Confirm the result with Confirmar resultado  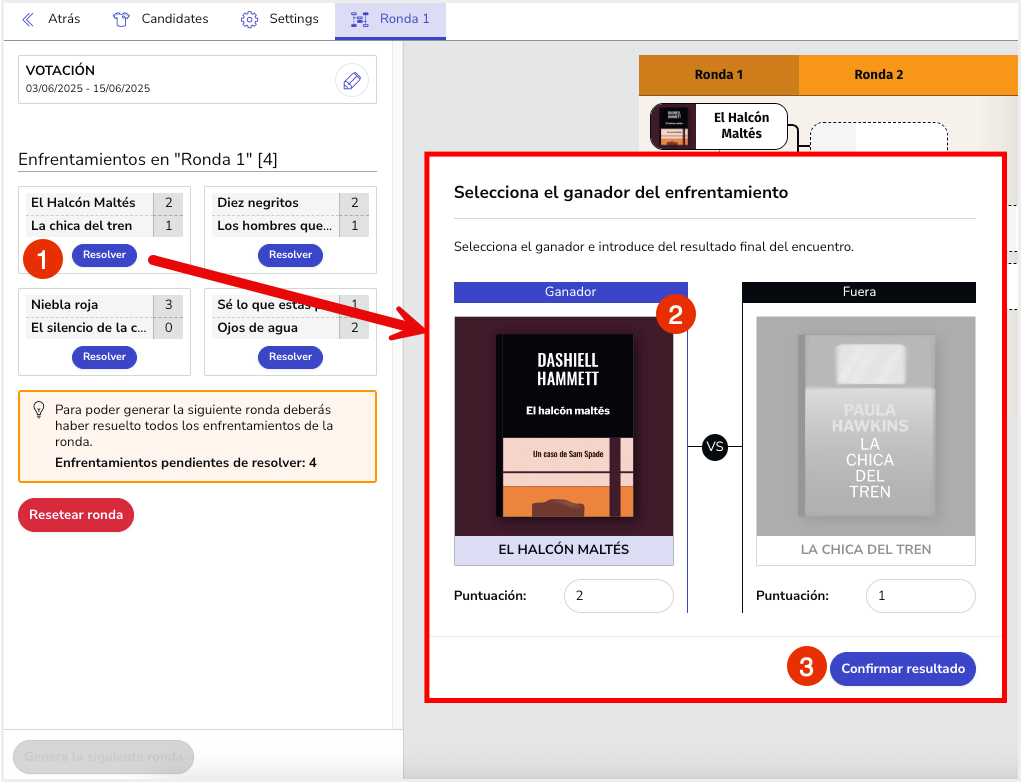[x=902, y=669]
